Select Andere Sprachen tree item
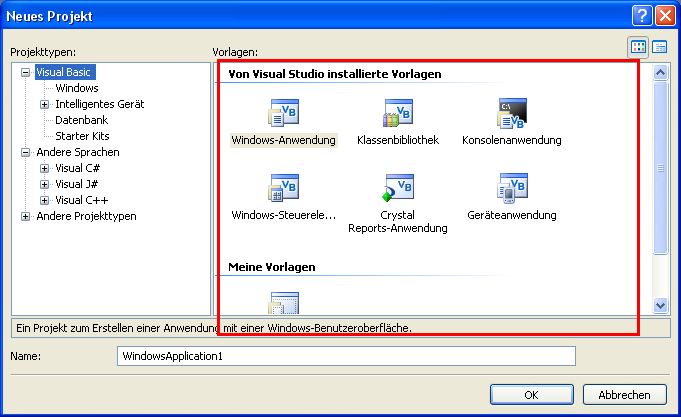This screenshot has height=417, width=681. point(78,152)
